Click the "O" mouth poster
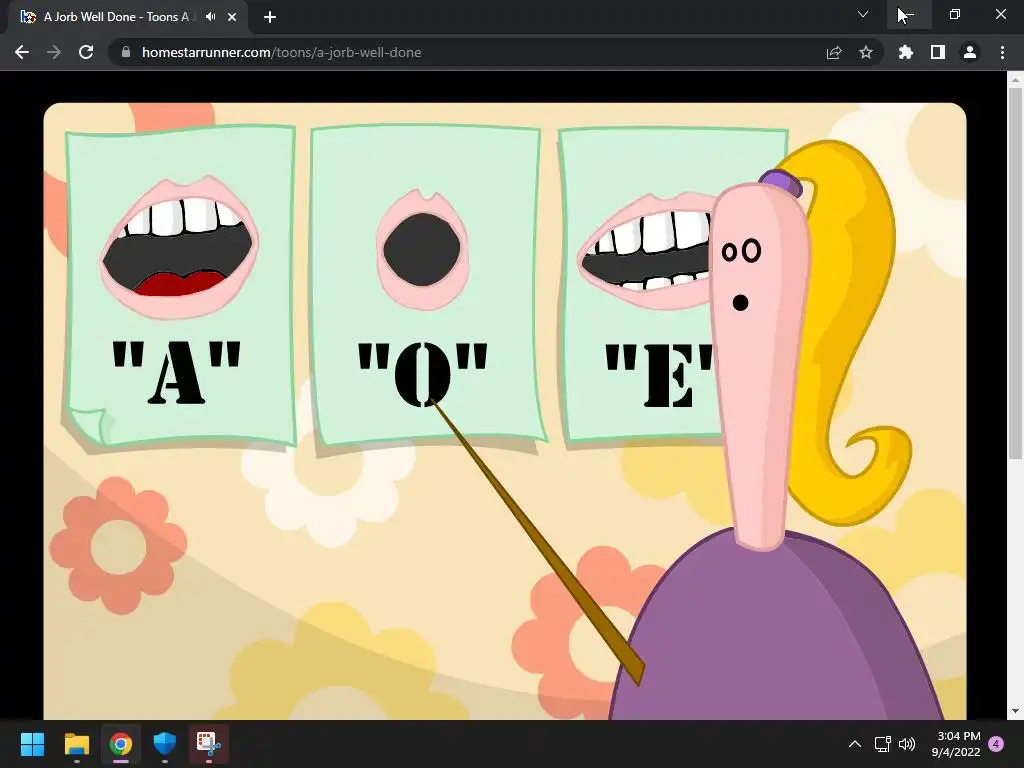Image resolution: width=1024 pixels, height=768 pixels. click(426, 283)
